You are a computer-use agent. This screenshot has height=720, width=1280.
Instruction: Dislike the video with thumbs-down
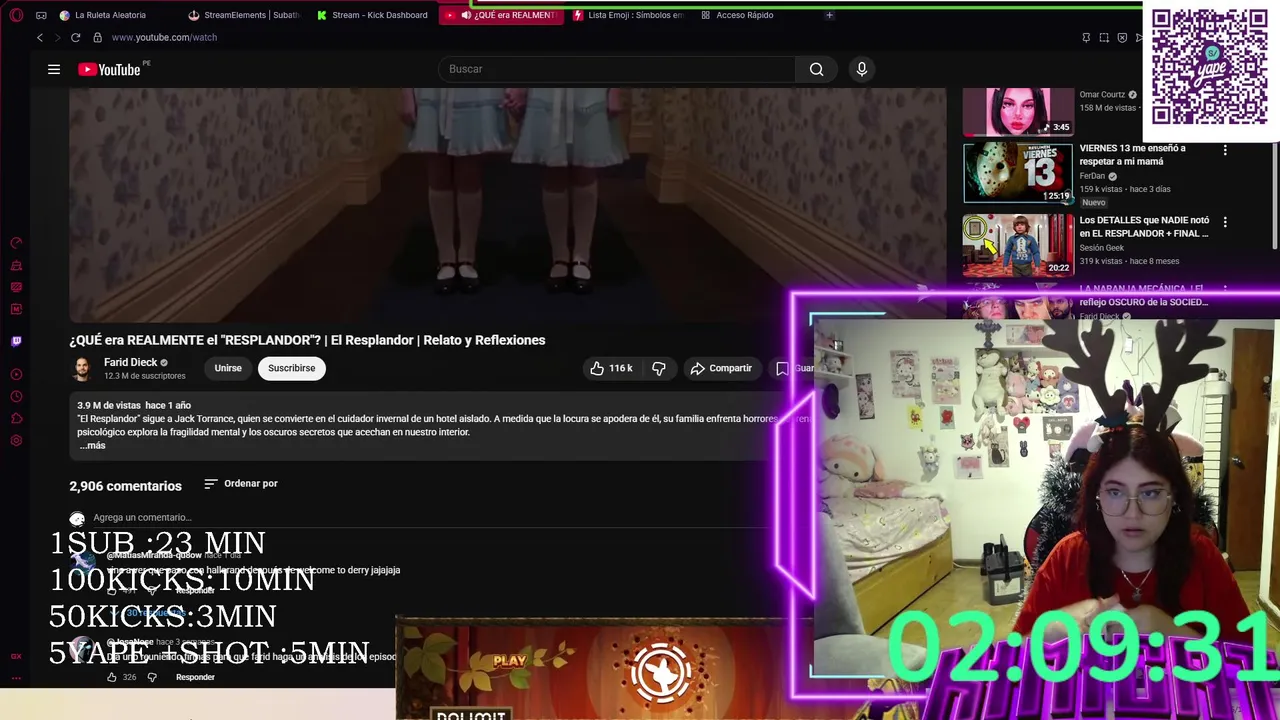[659, 368]
